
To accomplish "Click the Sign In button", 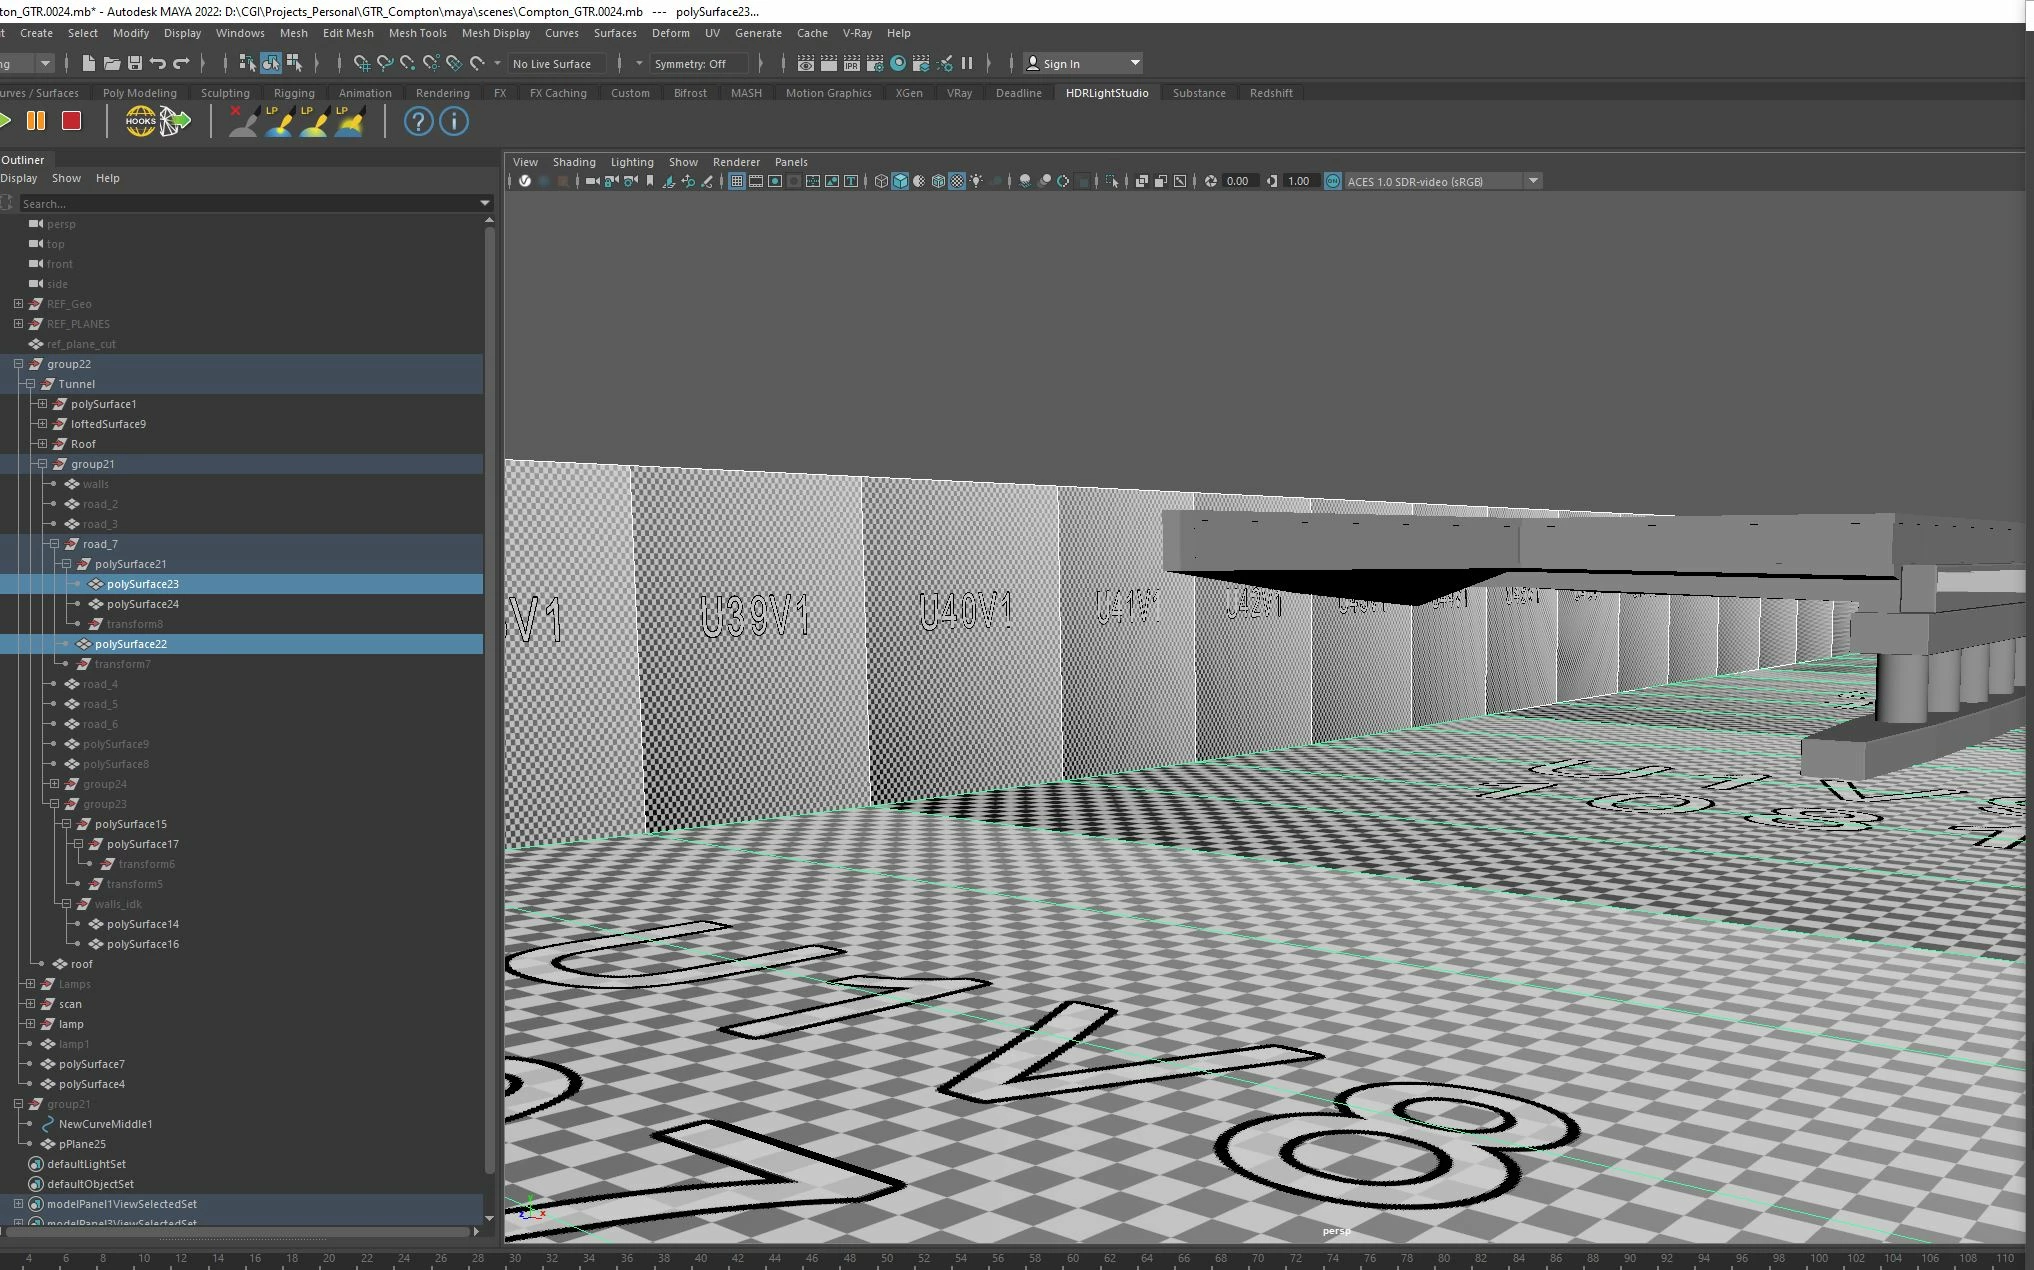I will coord(1061,63).
